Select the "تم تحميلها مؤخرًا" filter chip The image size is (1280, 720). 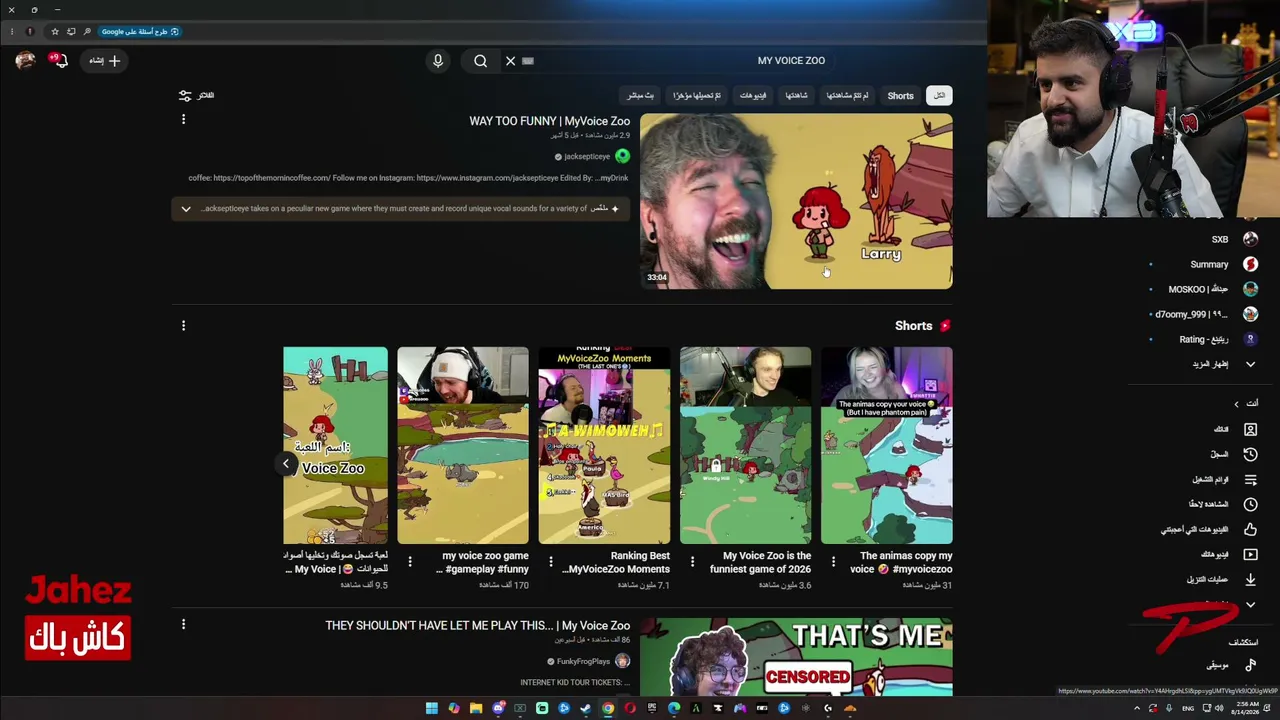(x=696, y=96)
